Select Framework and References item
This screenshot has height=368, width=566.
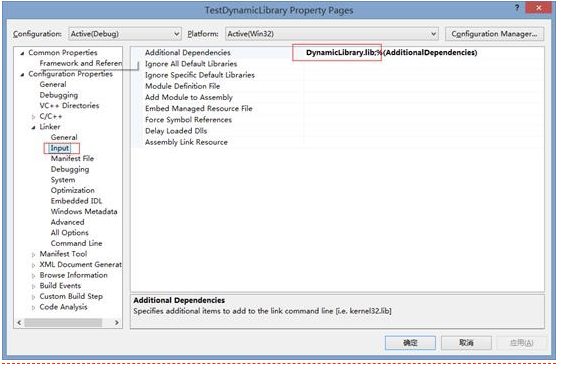tap(81, 63)
